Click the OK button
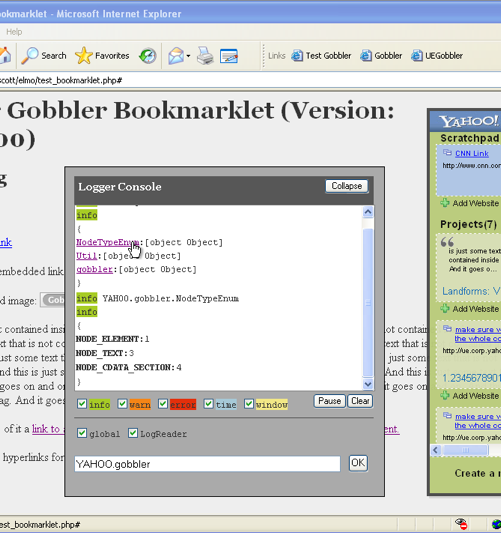This screenshot has width=501, height=533. click(358, 463)
